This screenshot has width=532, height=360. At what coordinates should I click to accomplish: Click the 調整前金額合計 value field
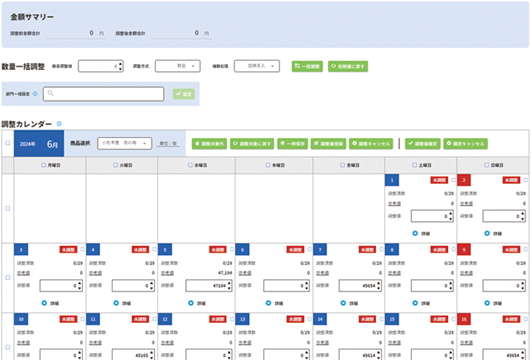[x=76, y=33]
